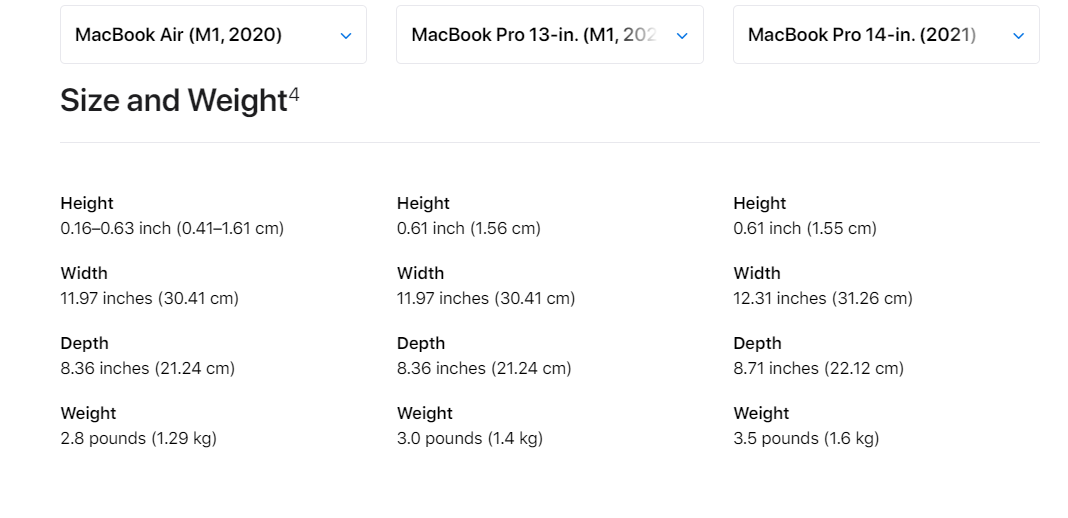Open the MacBook Pro 13-in. (M1) model dropdown

tap(550, 35)
